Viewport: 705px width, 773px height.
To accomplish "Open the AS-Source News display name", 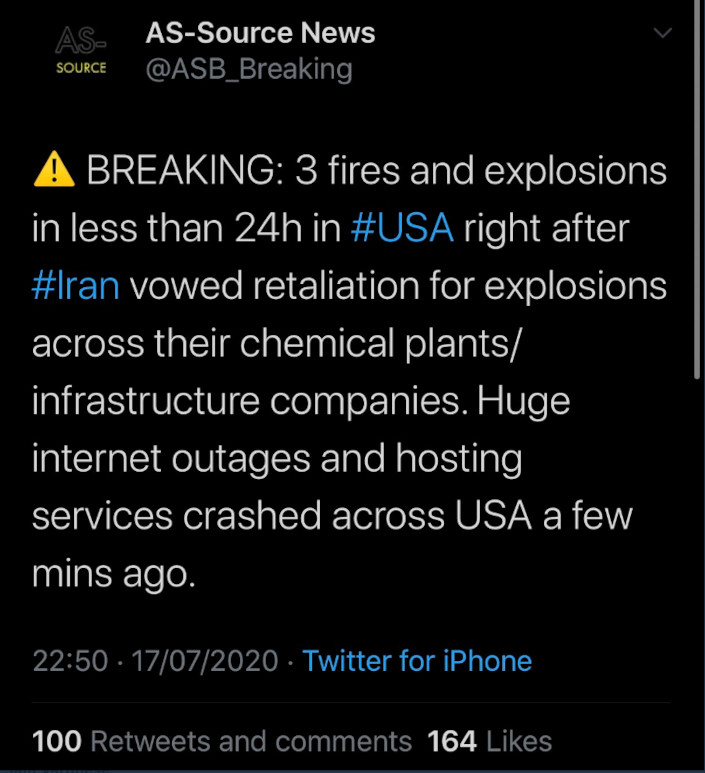I will click(x=260, y=33).
